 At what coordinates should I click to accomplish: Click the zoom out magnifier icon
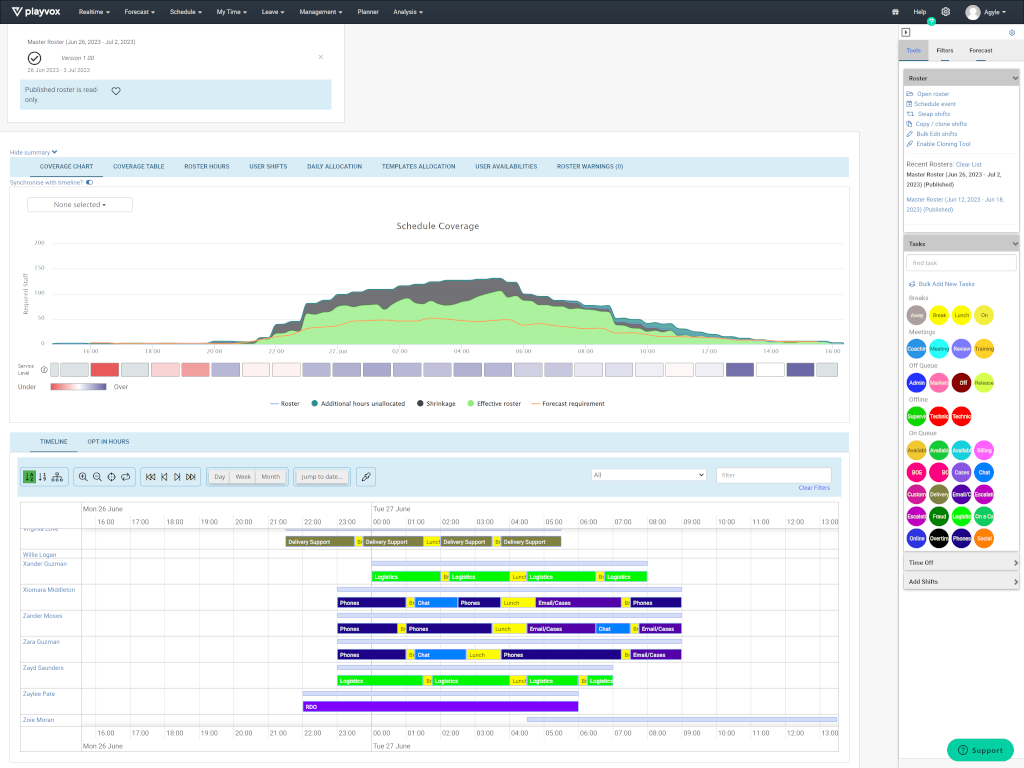tap(97, 477)
